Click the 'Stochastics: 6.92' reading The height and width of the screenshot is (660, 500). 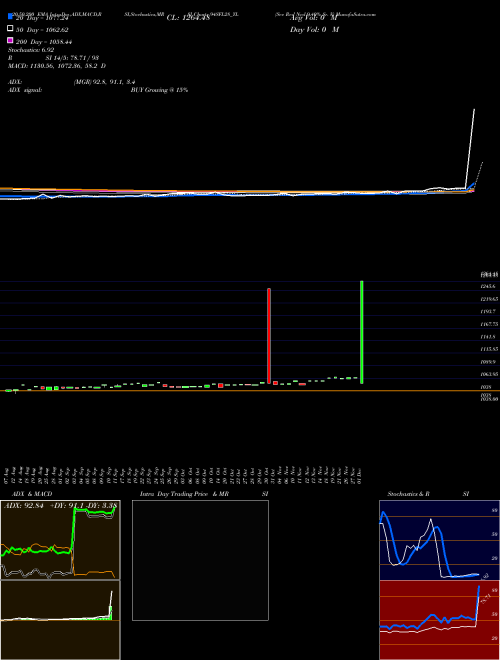point(31,50)
